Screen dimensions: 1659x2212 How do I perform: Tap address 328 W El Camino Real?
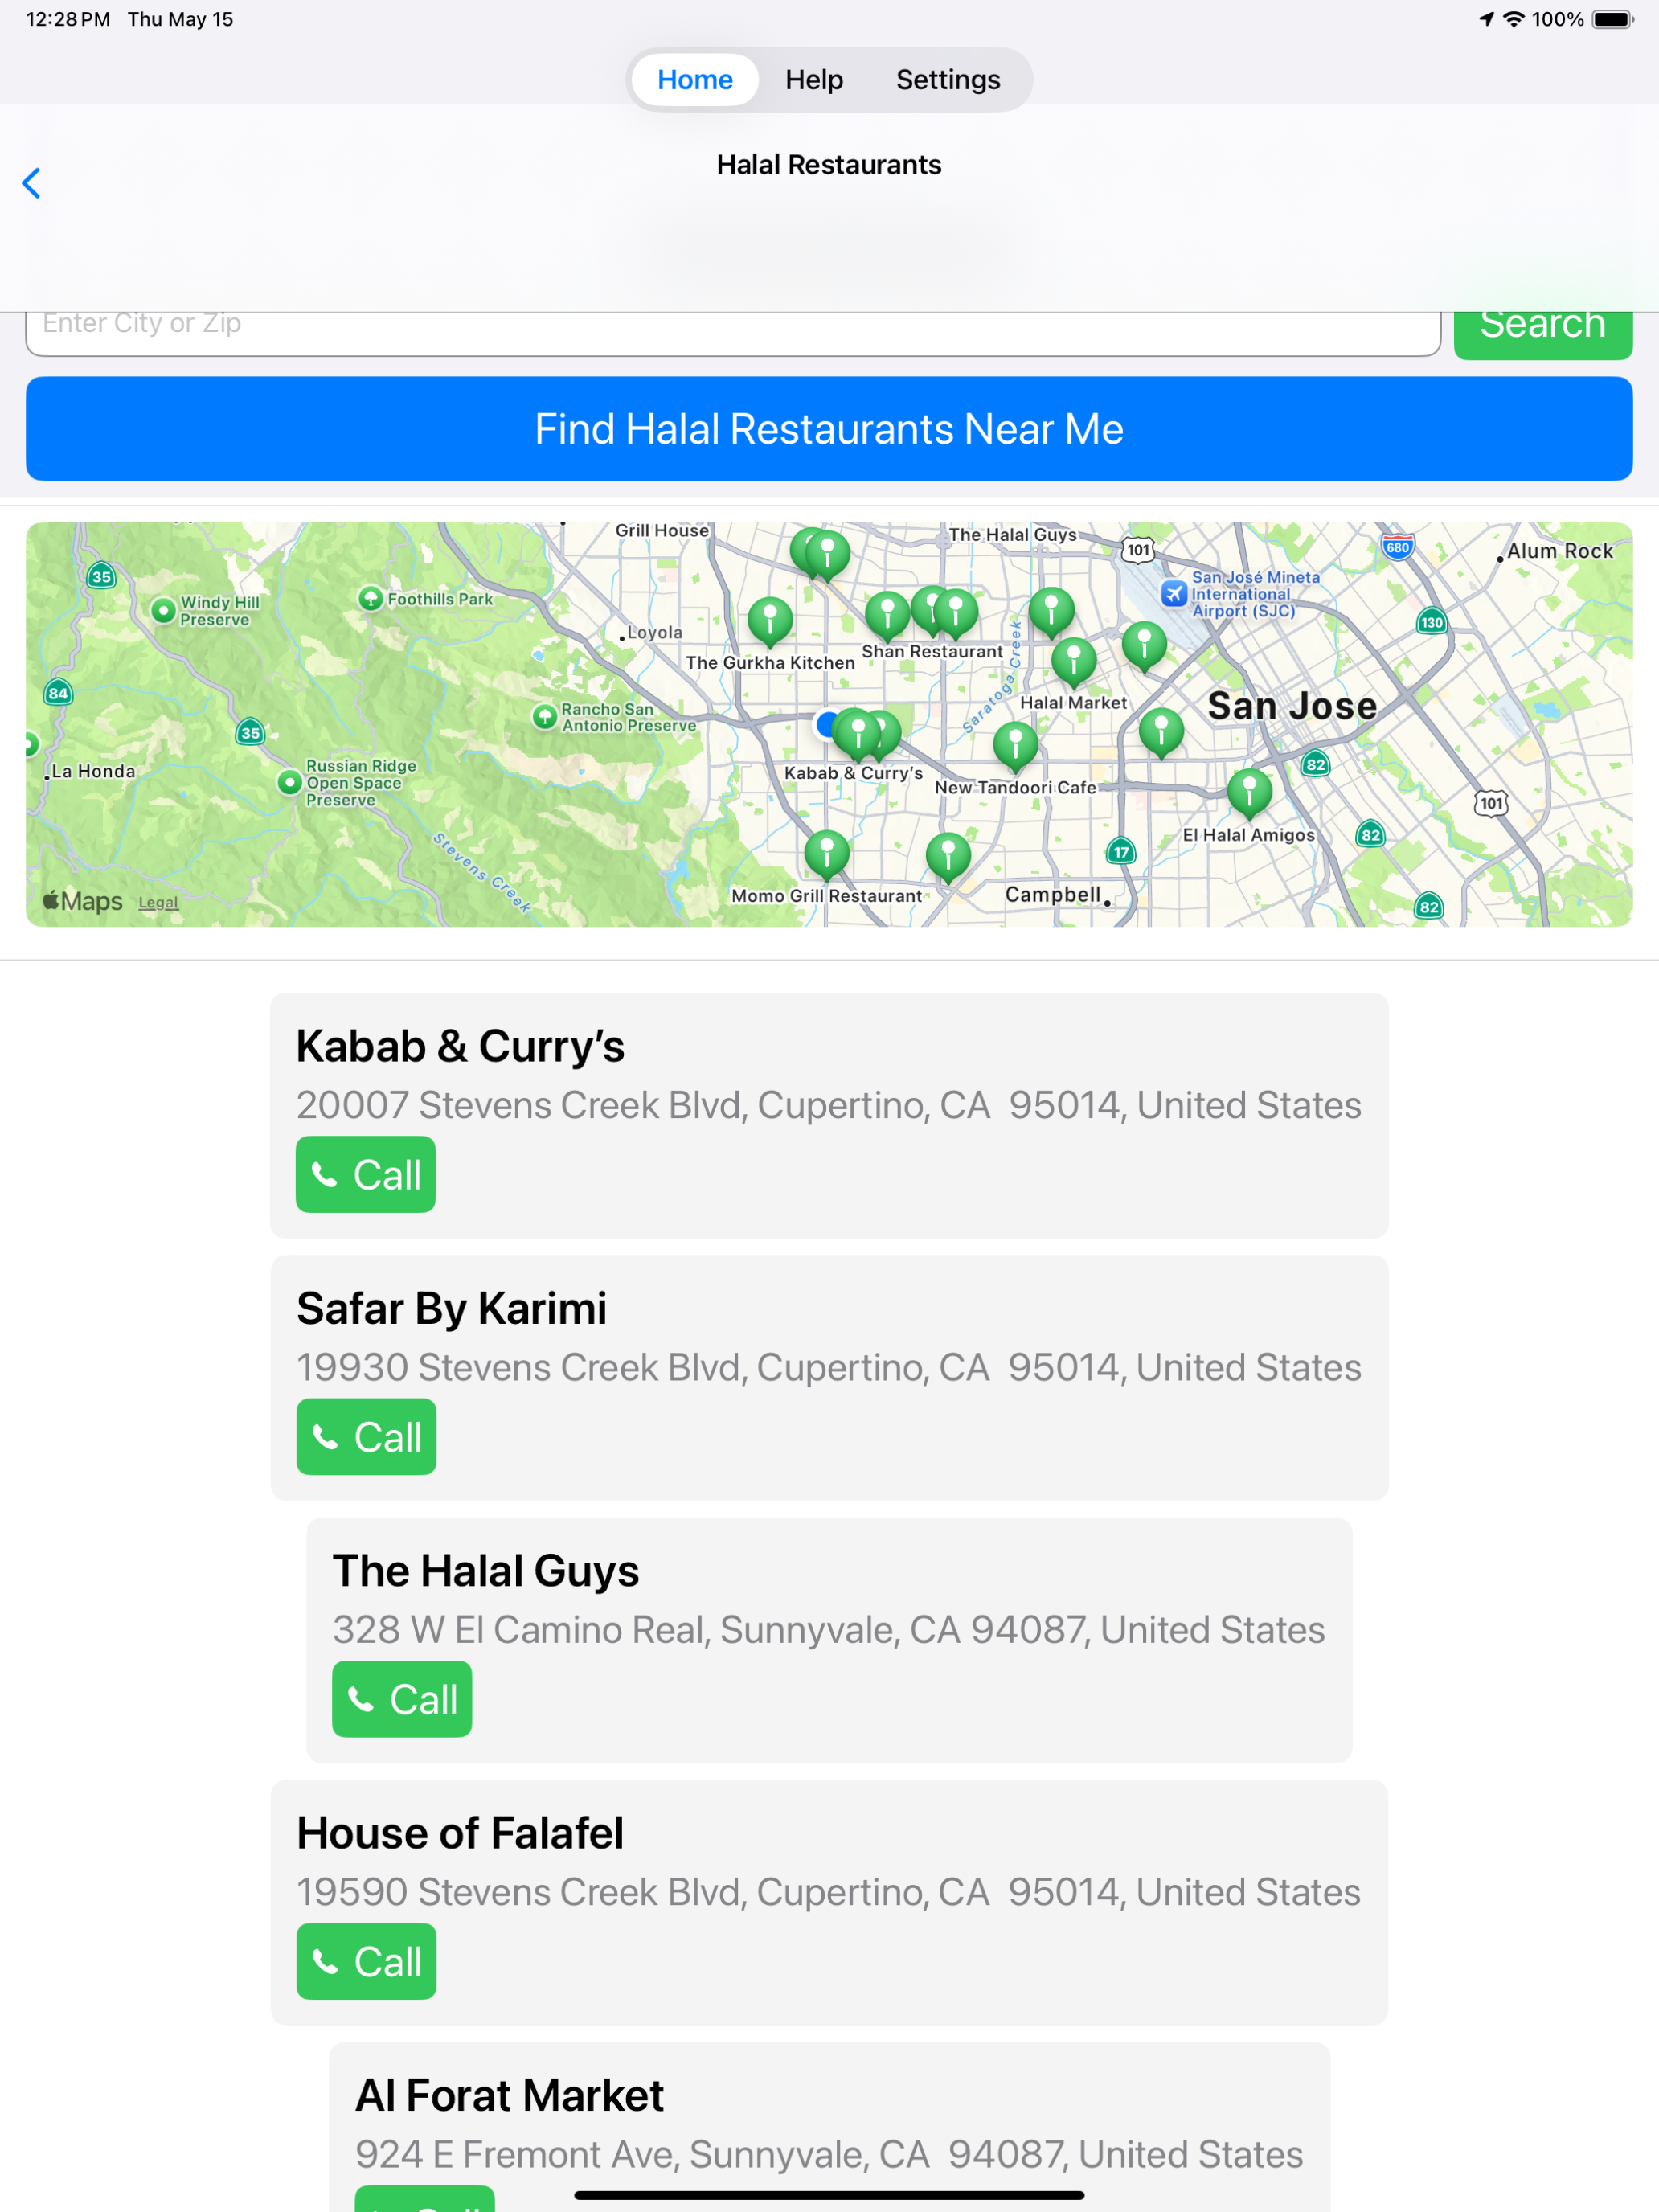click(x=829, y=1629)
